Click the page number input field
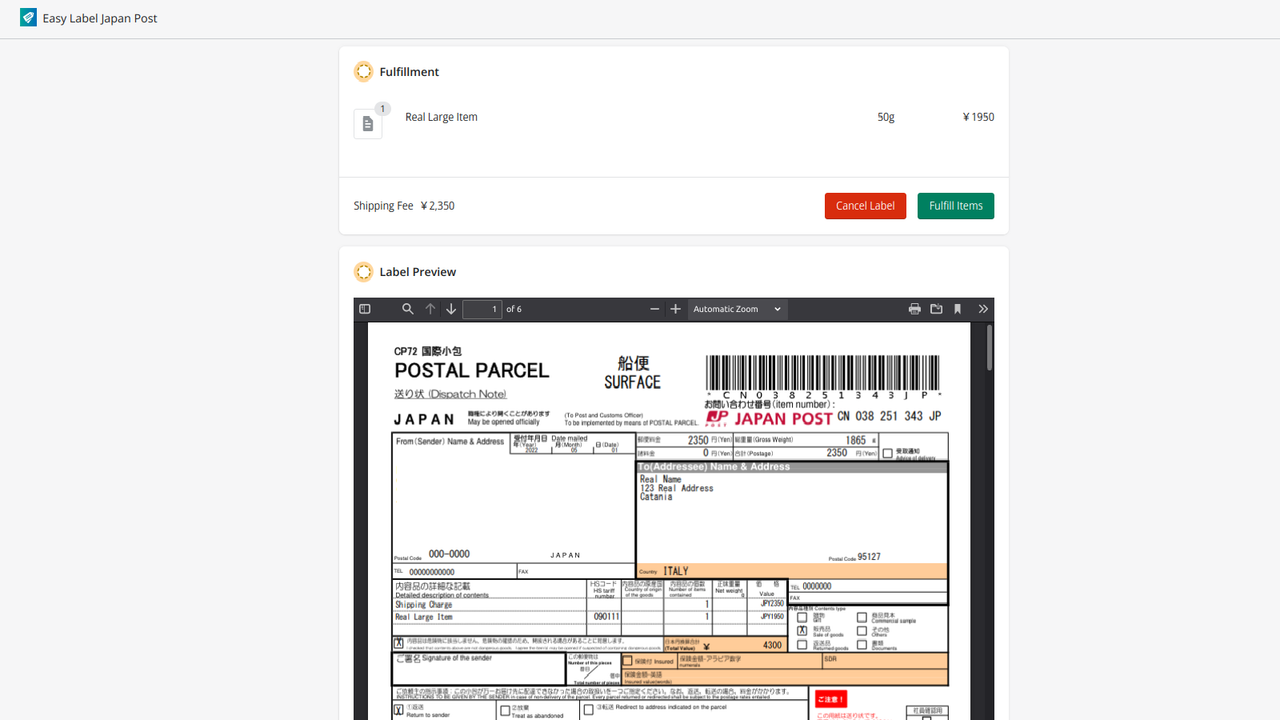The height and width of the screenshot is (720, 1280). [x=482, y=309]
